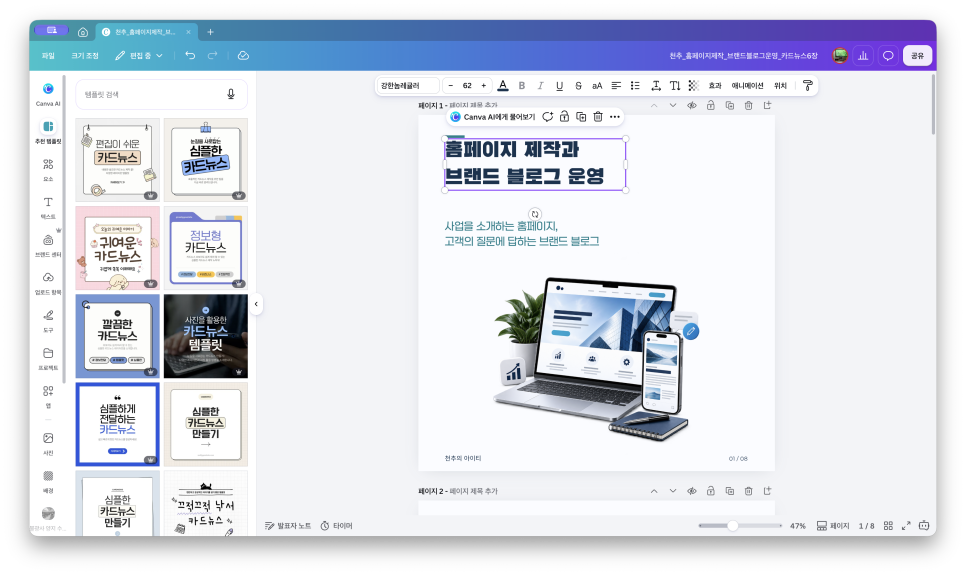Delete the selected text via floating toolbar

(598, 116)
